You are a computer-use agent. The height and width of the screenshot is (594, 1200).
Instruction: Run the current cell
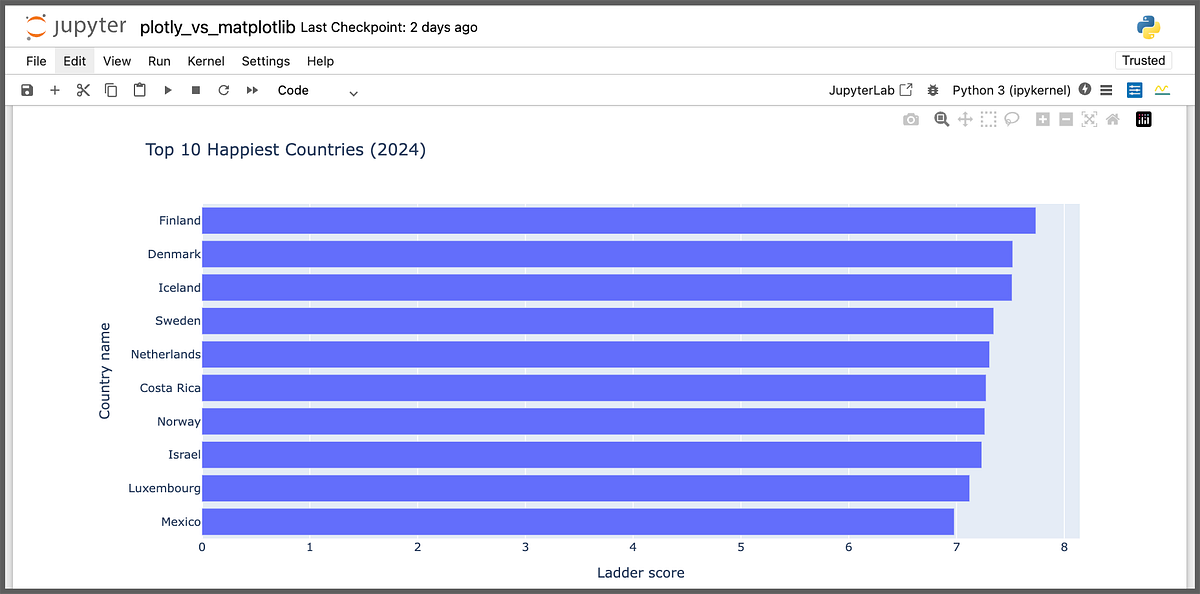[168, 90]
